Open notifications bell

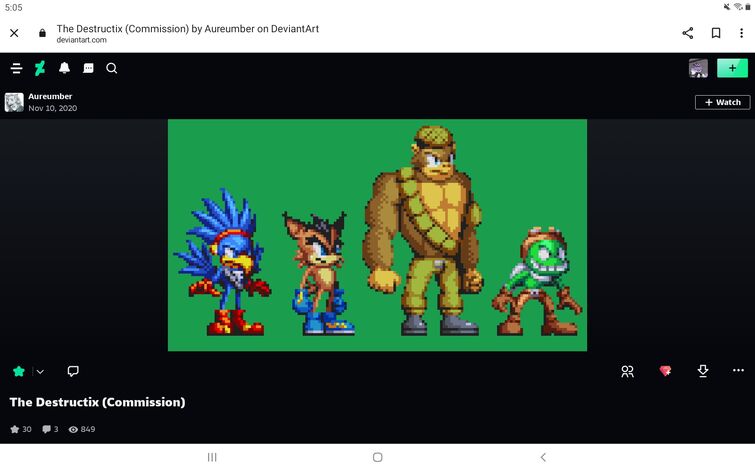[x=65, y=68]
